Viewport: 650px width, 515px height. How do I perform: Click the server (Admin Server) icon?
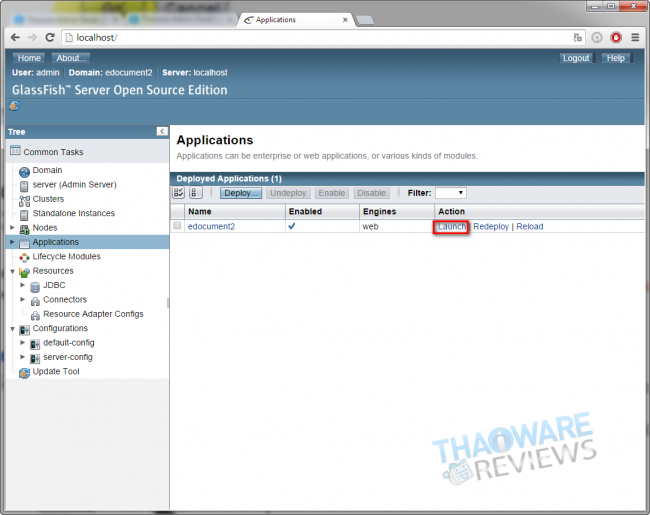pos(24,186)
